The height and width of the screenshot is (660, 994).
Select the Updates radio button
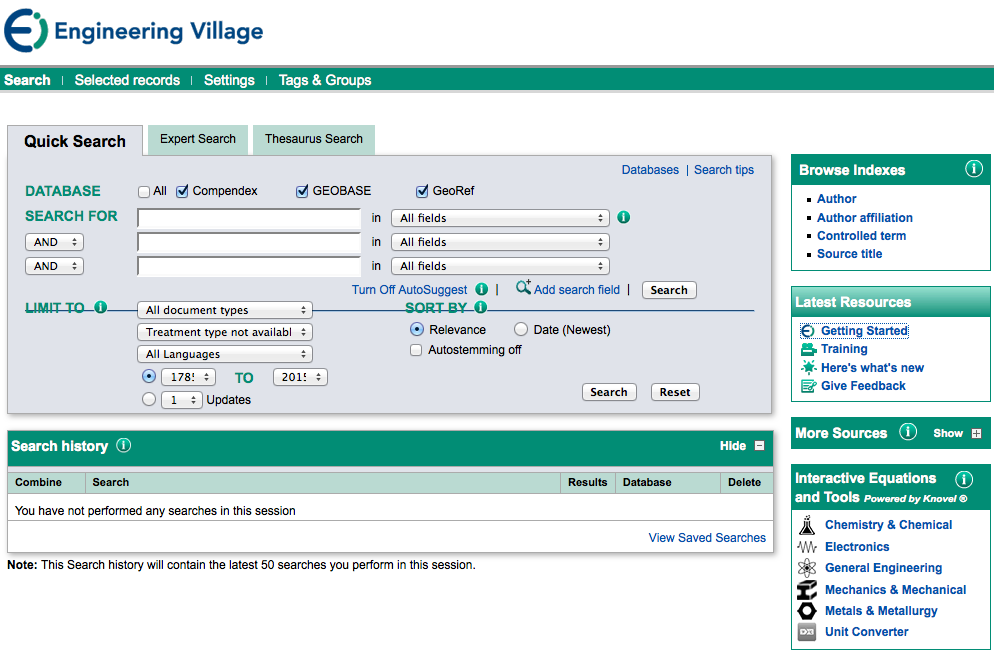pyautogui.click(x=149, y=399)
